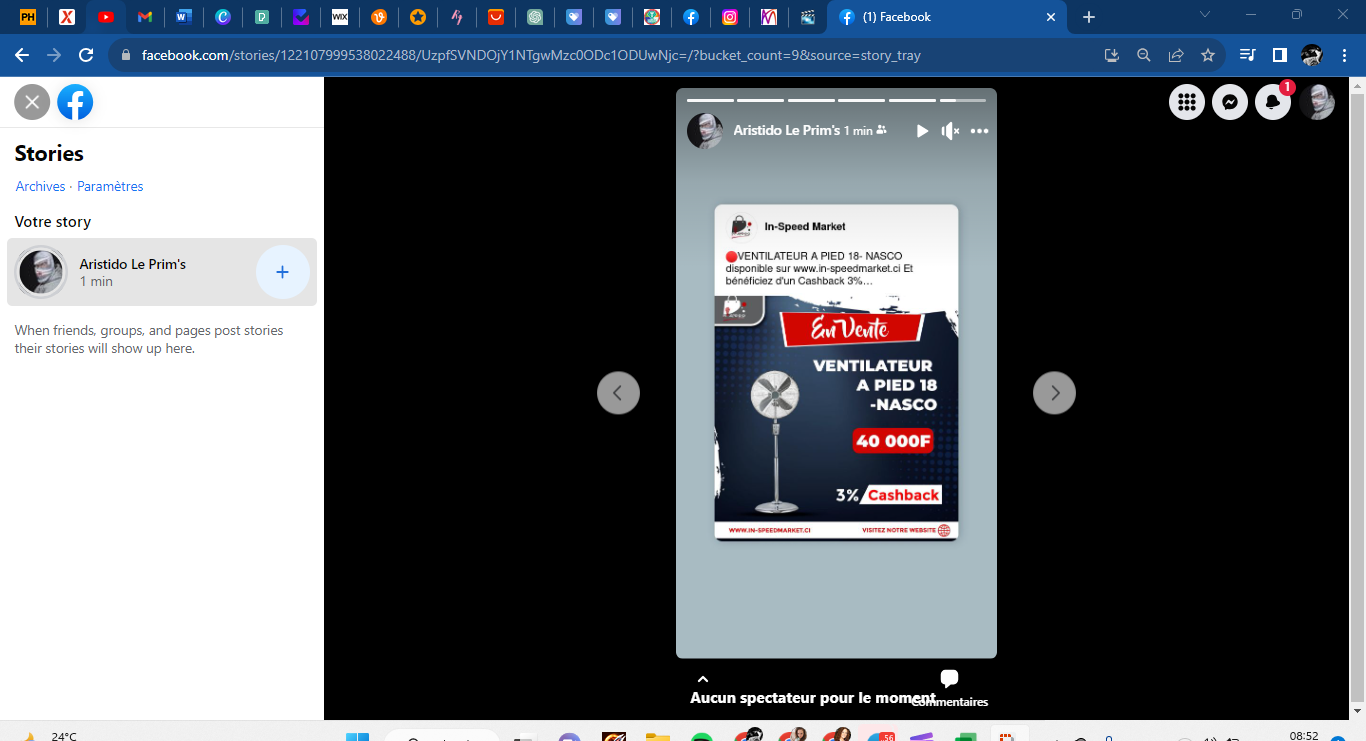Image resolution: width=1366 pixels, height=741 pixels.
Task: Add a new story with plus button
Action: click(x=282, y=272)
